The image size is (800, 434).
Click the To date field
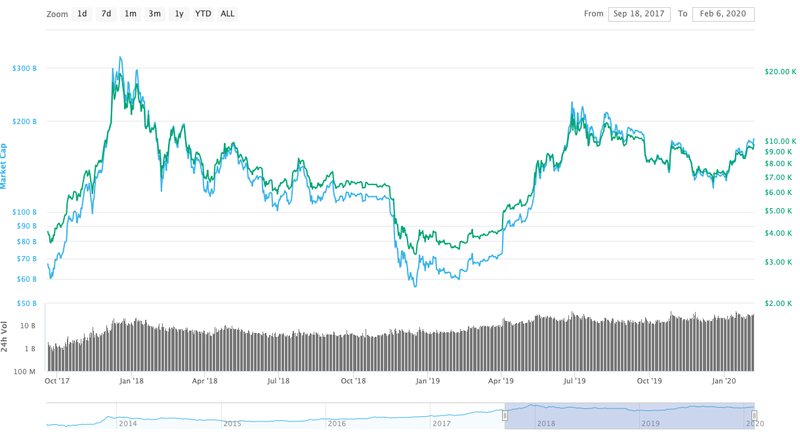[724, 14]
